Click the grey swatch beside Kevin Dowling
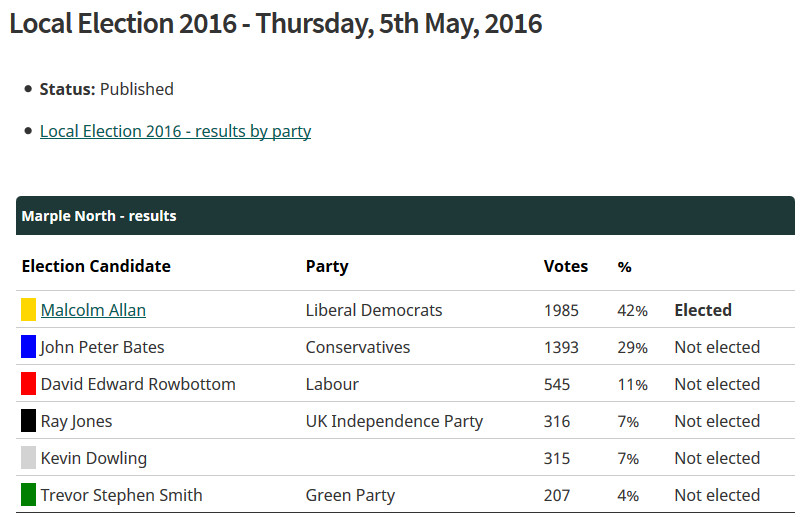The height and width of the screenshot is (517, 805). point(28,457)
